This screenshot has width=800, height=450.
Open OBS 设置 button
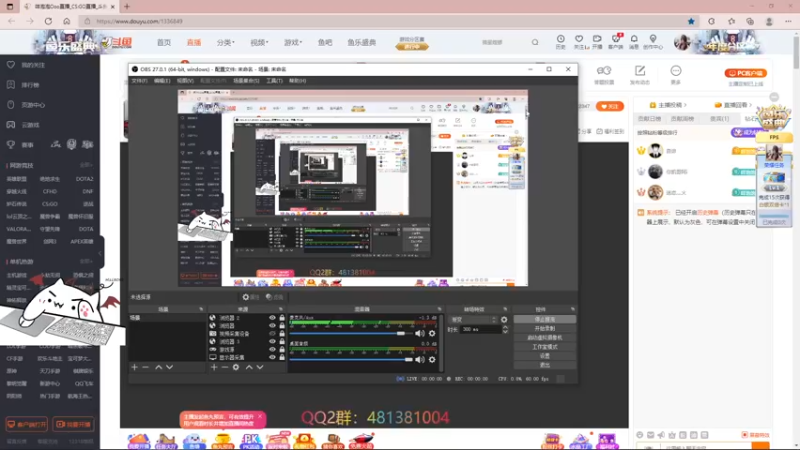(544, 356)
